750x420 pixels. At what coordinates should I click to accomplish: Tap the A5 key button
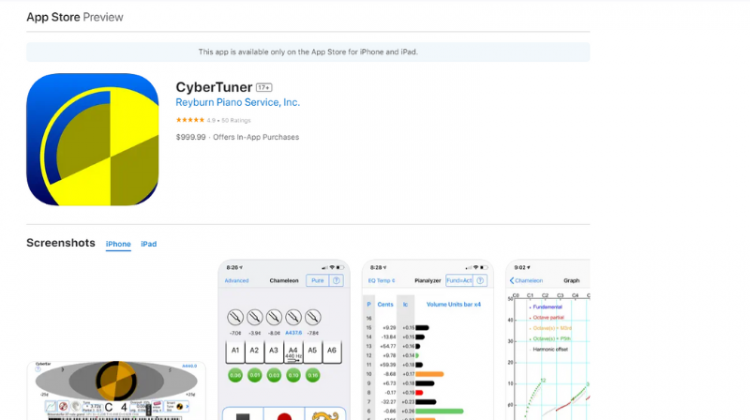[312, 352]
